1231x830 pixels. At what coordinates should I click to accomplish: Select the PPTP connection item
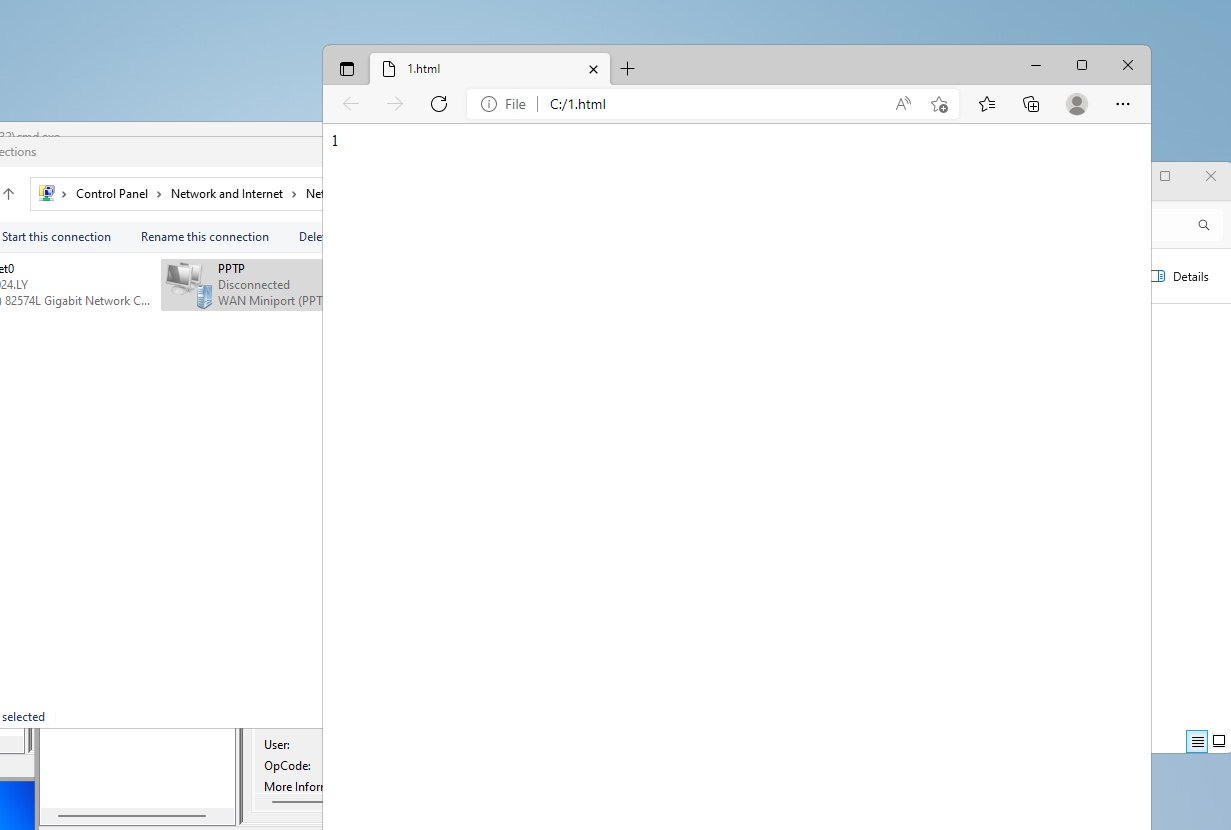(x=242, y=284)
